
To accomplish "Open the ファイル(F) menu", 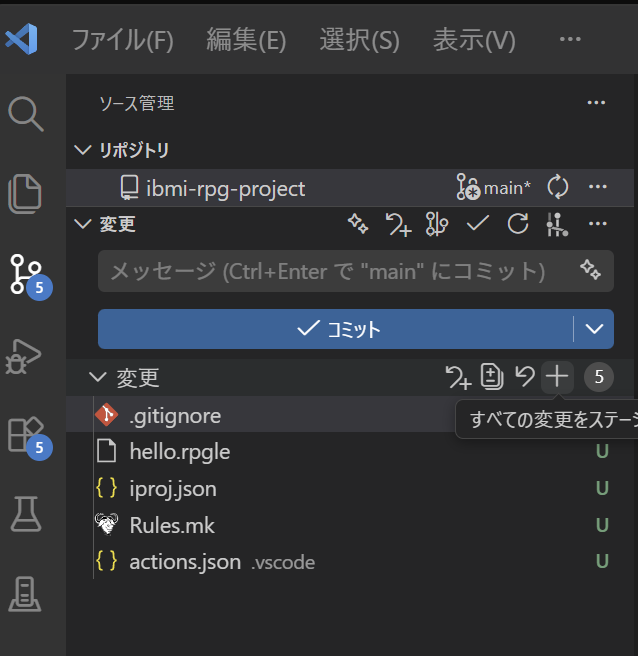I will click(122, 40).
